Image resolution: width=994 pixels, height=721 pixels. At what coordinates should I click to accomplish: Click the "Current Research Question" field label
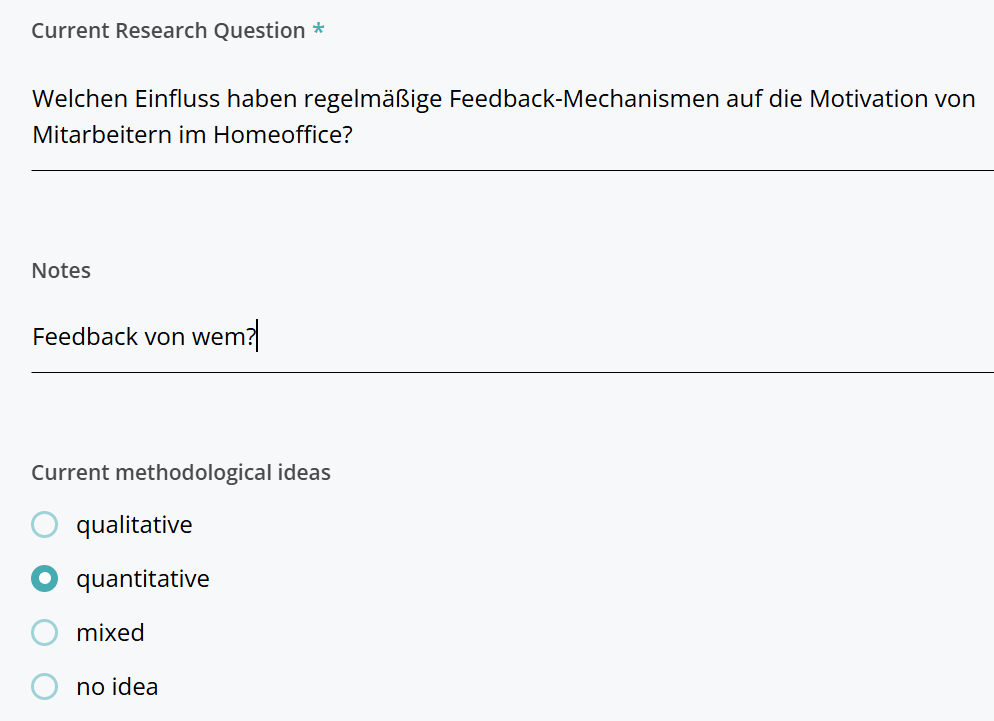168,31
